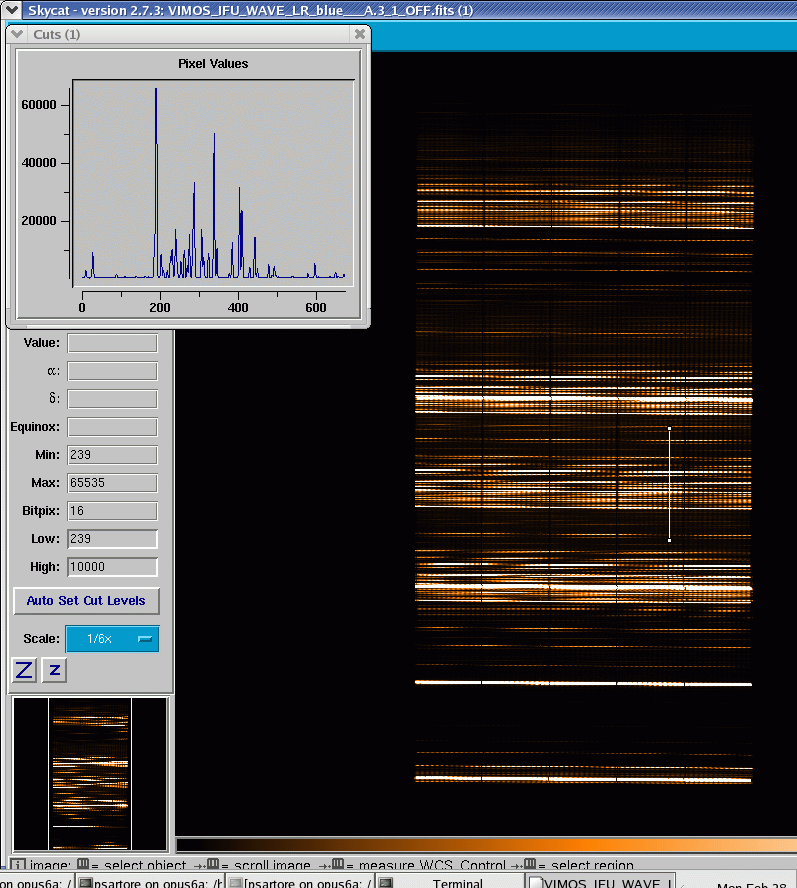The width and height of the screenshot is (797, 888).
Task: Close the Cuts (1) panel
Action: (360, 34)
